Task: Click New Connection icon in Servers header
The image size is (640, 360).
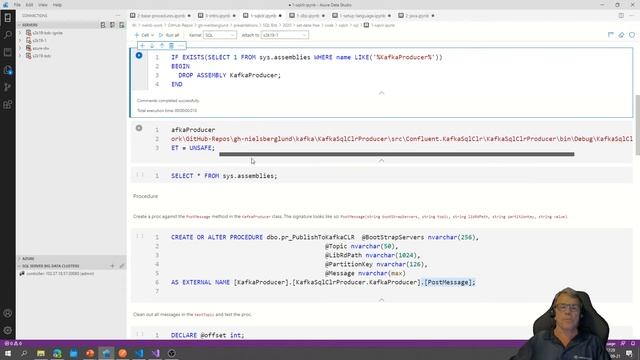Action: 103,25
